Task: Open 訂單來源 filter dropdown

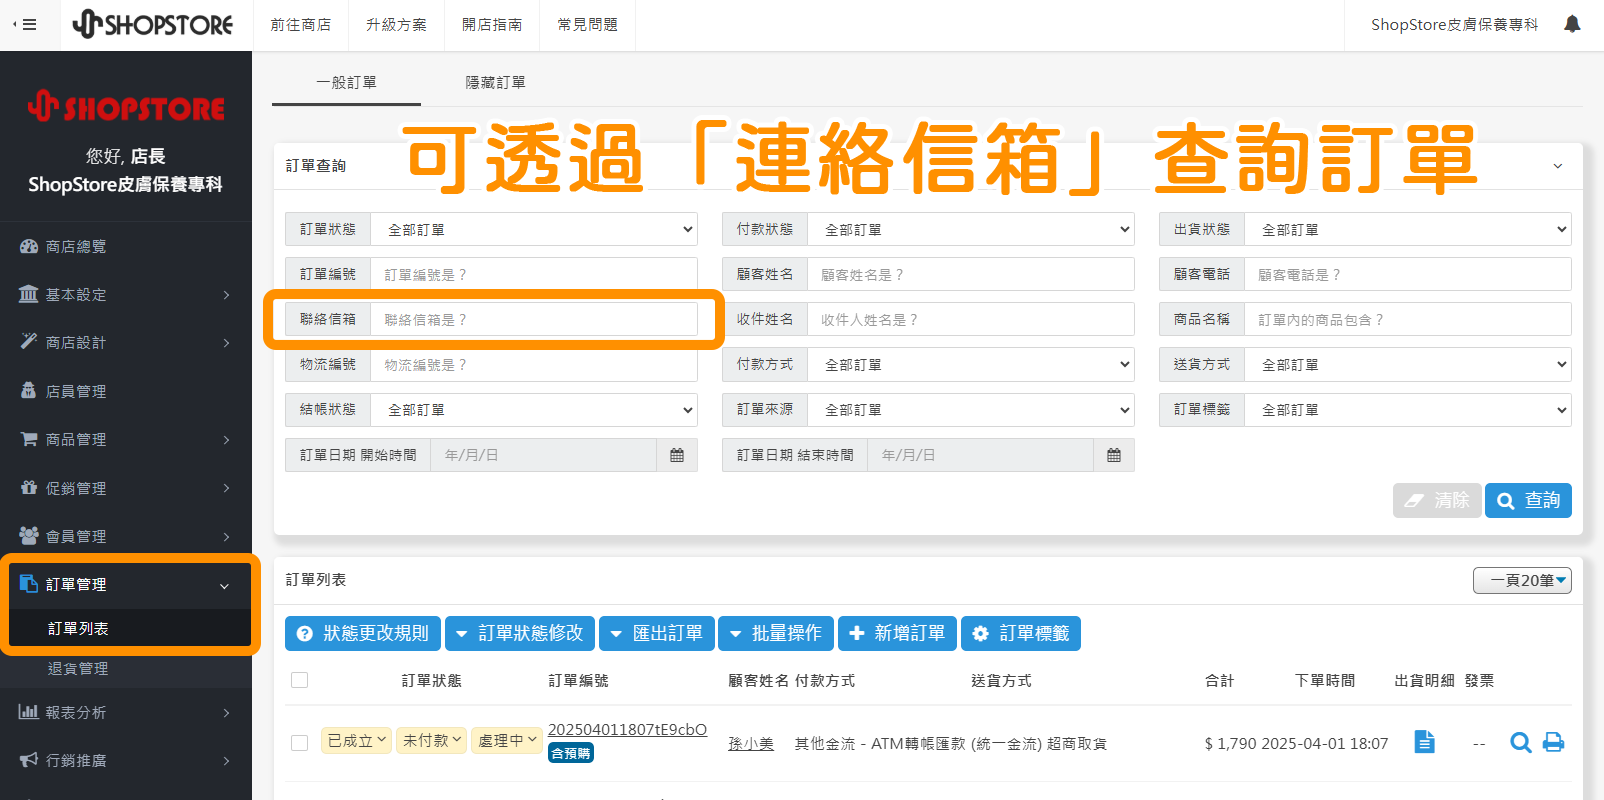Action: pyautogui.click(x=971, y=409)
